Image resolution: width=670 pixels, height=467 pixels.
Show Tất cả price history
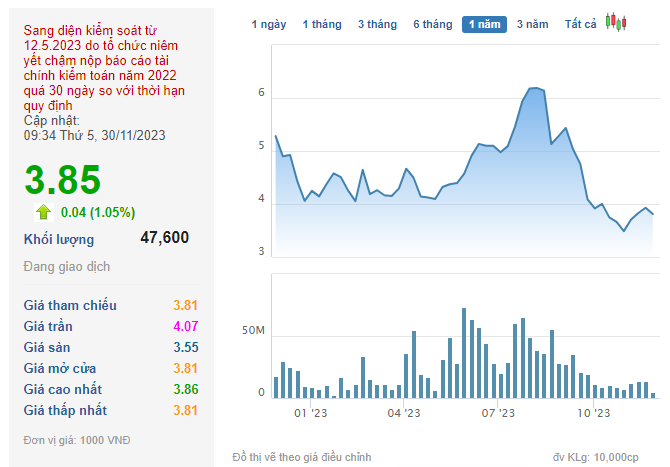tap(580, 23)
